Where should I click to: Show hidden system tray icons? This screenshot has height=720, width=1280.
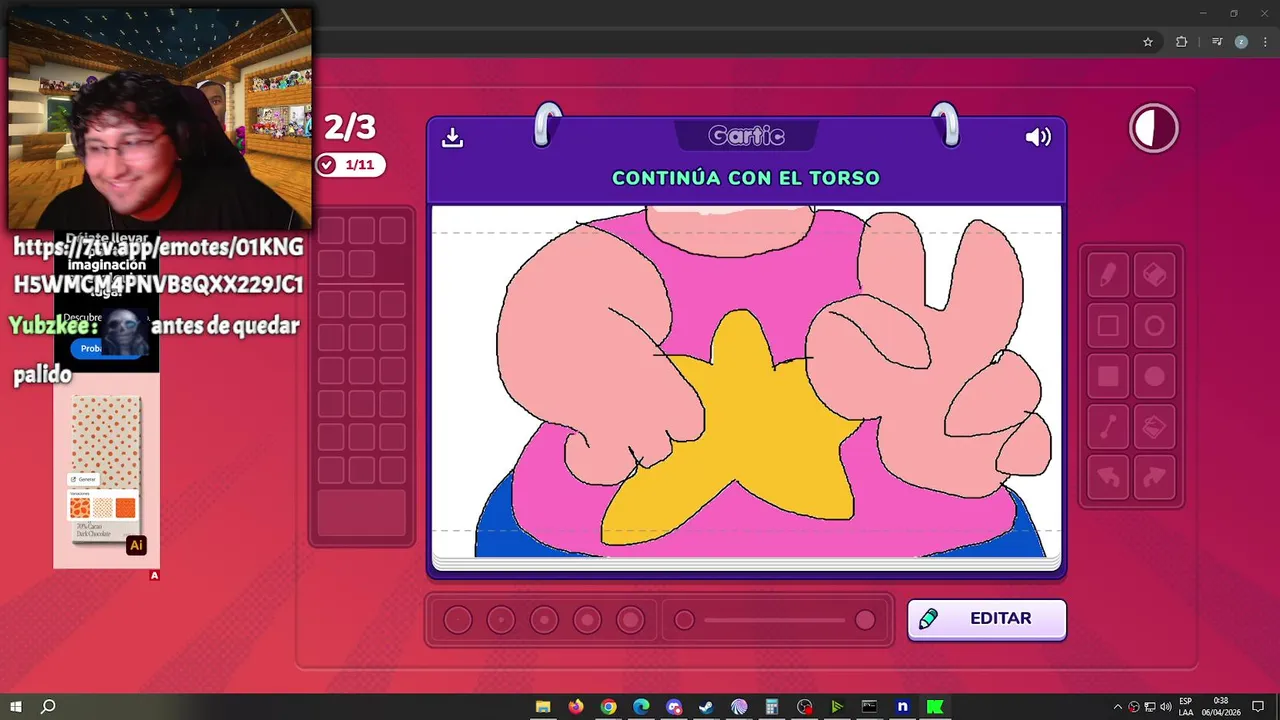click(x=1118, y=707)
